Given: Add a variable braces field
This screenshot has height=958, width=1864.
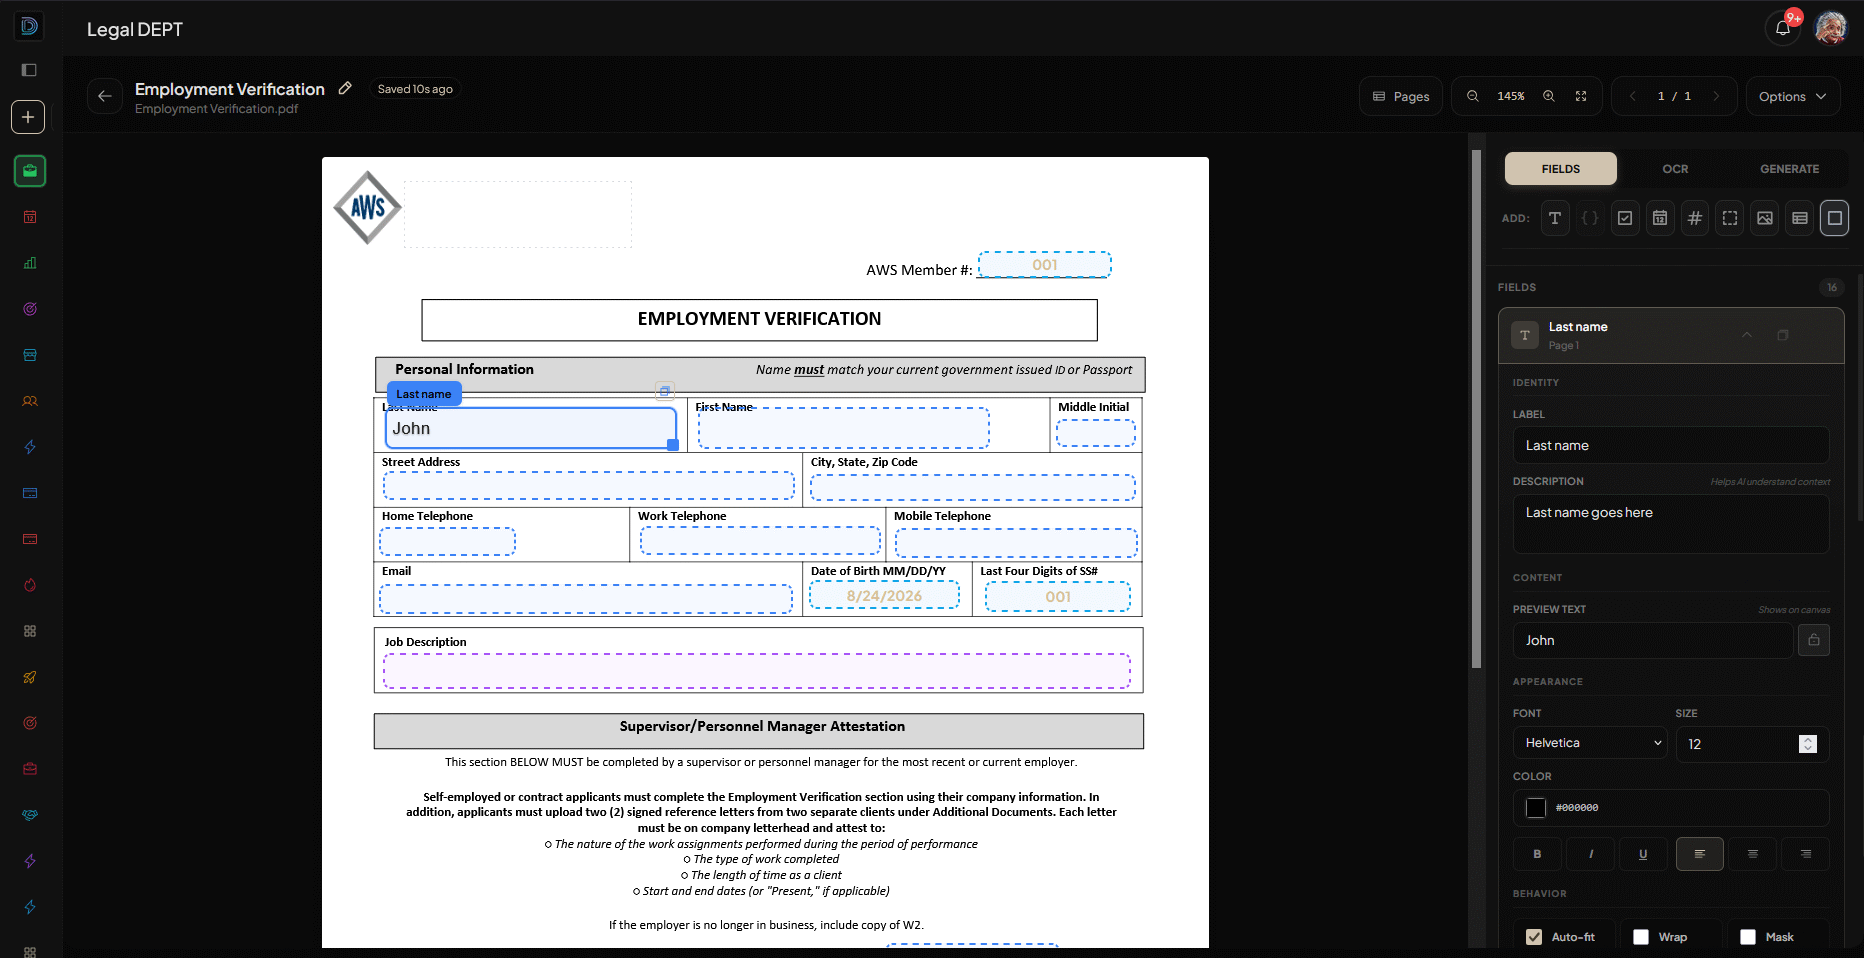Looking at the screenshot, I should [x=1590, y=218].
